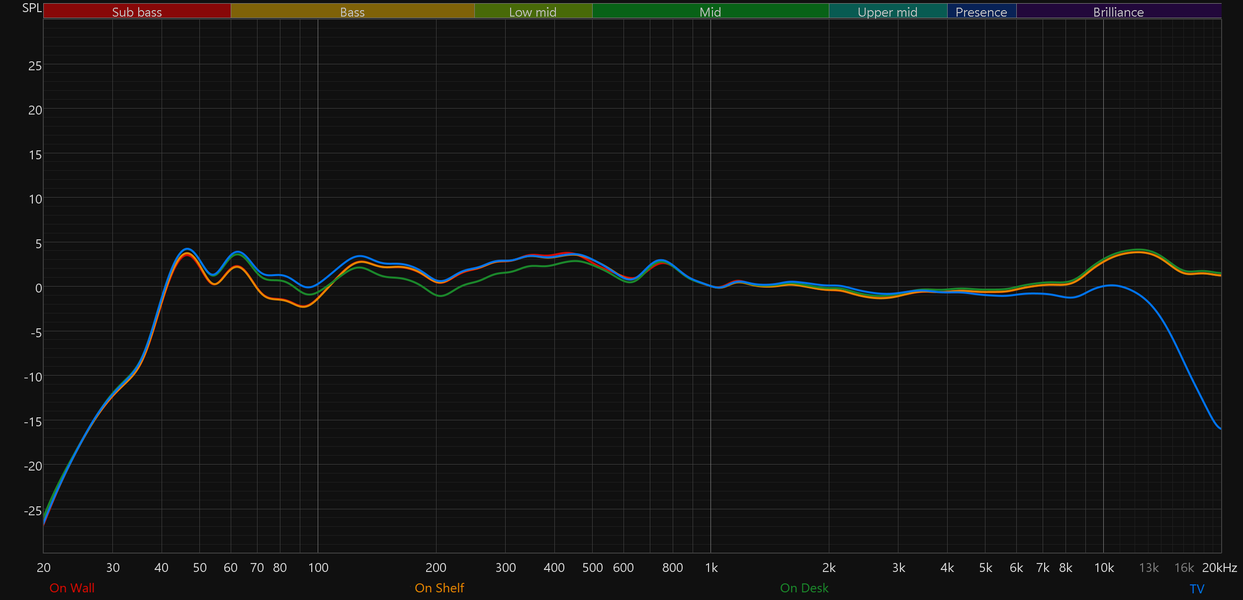Click the 50 Hz frequency axis label
Image resolution: width=1243 pixels, height=600 pixels.
click(x=200, y=568)
